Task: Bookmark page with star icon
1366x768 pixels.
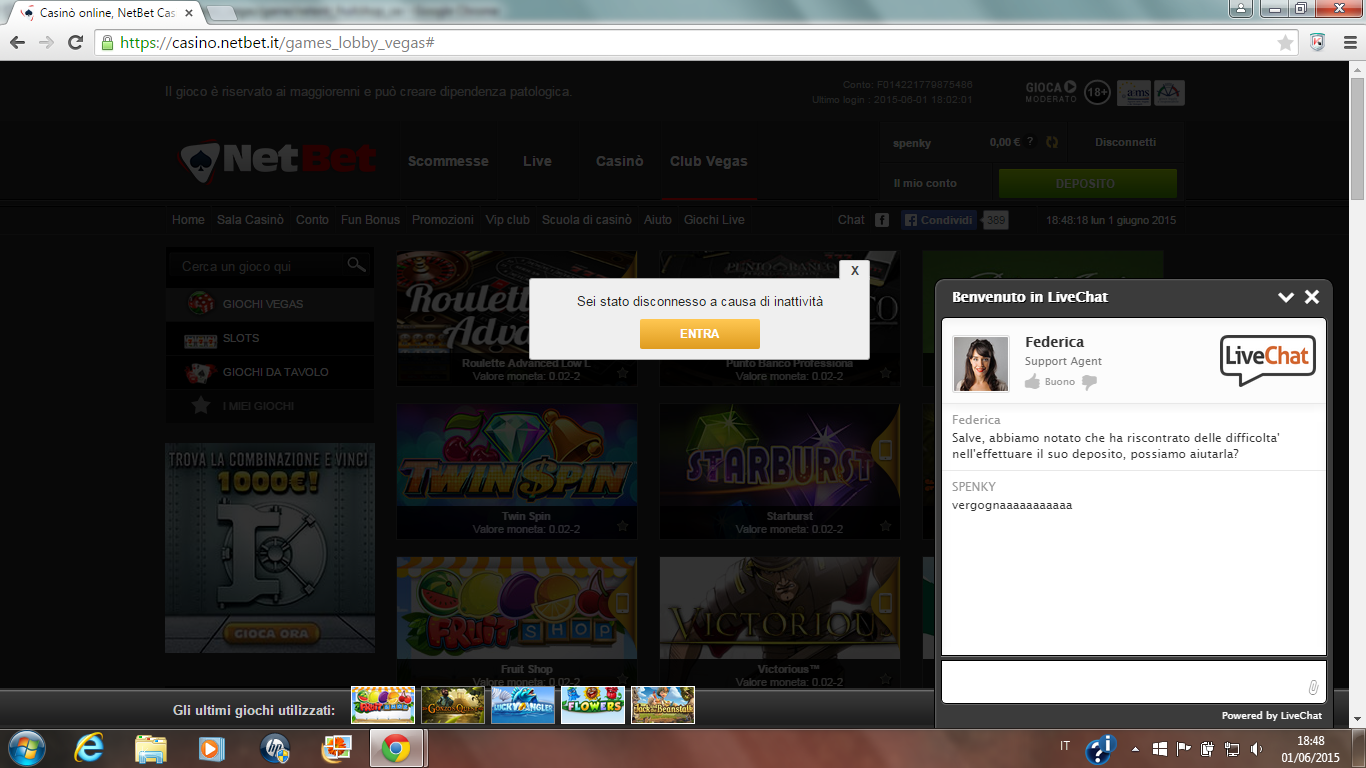Action: 1285,43
